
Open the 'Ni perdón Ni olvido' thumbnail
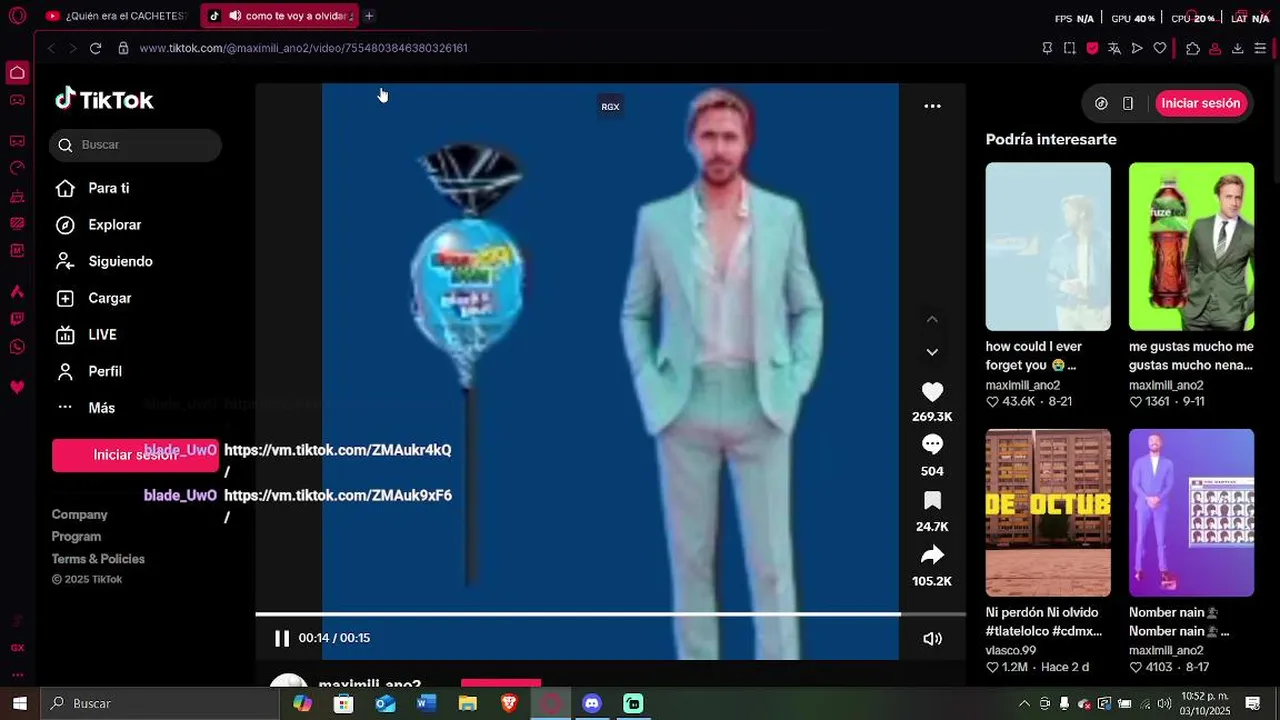(x=1048, y=513)
